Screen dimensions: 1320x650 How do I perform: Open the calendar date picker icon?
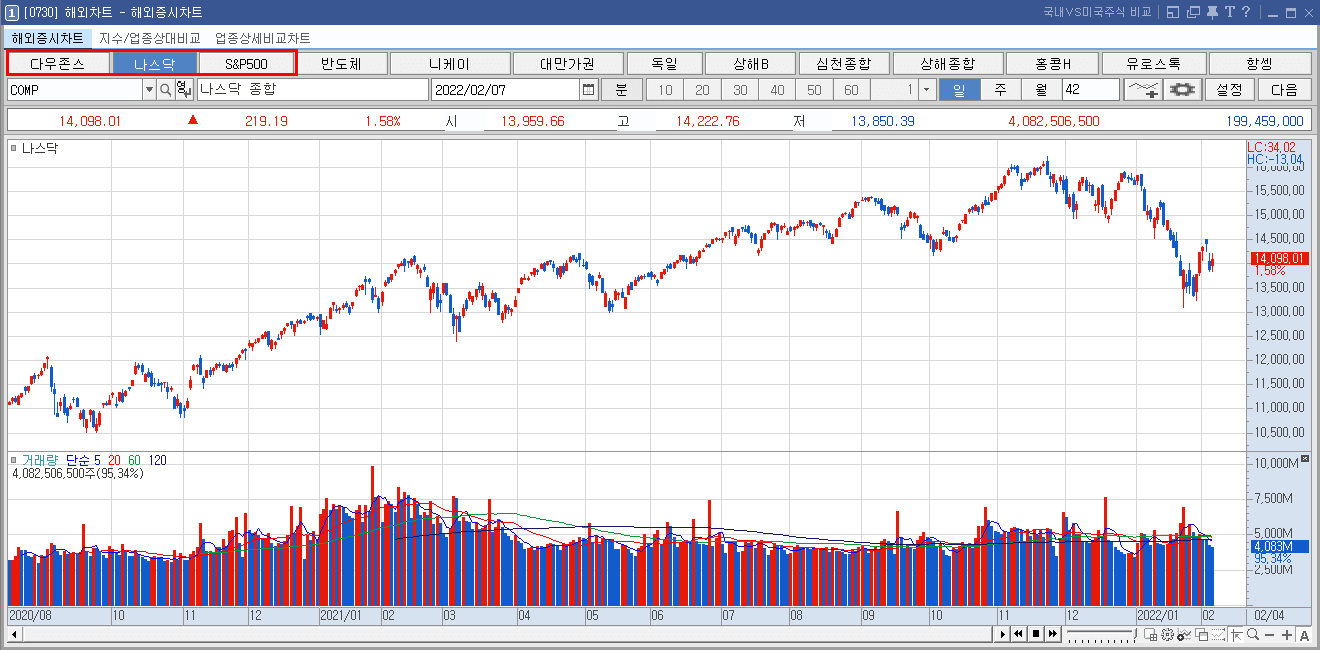(588, 90)
